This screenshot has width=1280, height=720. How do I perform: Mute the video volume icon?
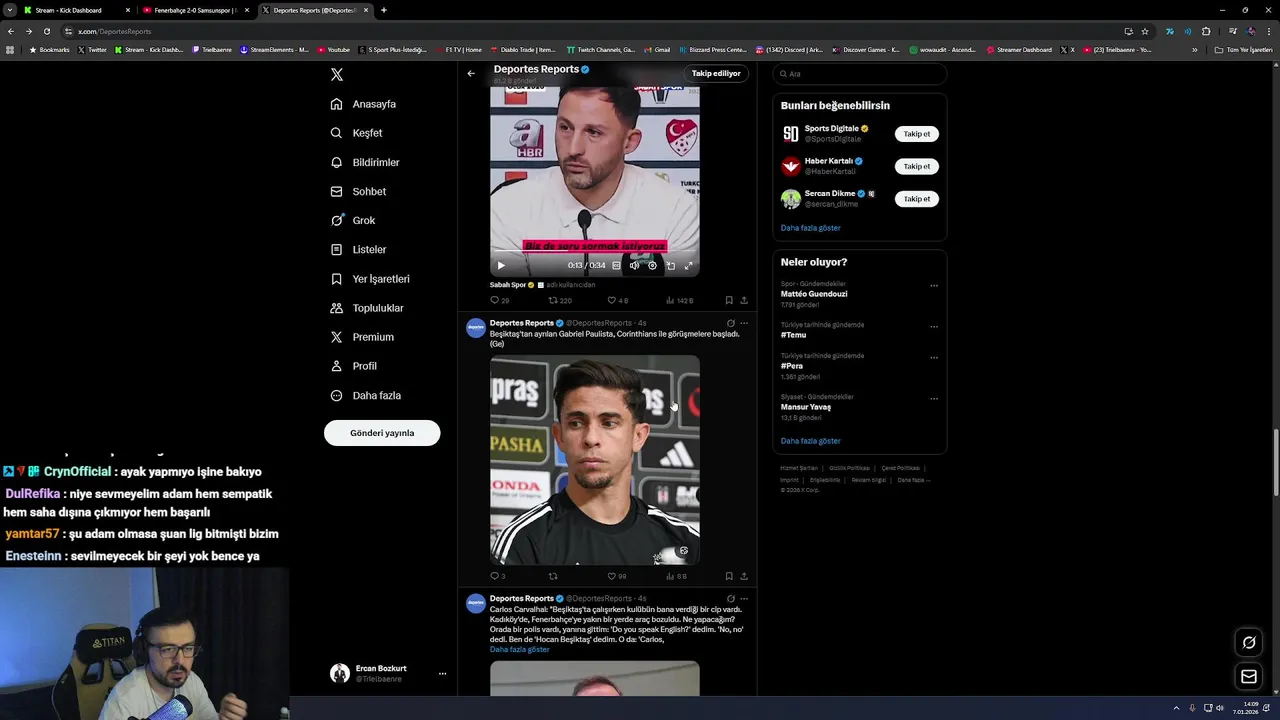pos(634,265)
